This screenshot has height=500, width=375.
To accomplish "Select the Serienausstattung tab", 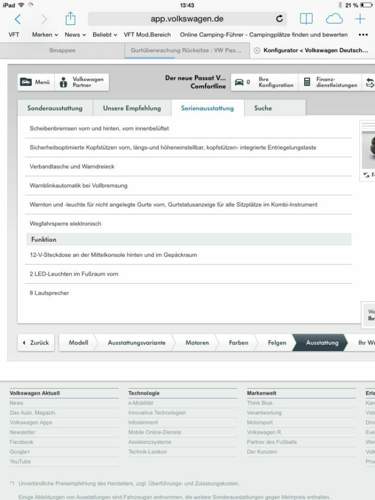I will tap(207, 108).
